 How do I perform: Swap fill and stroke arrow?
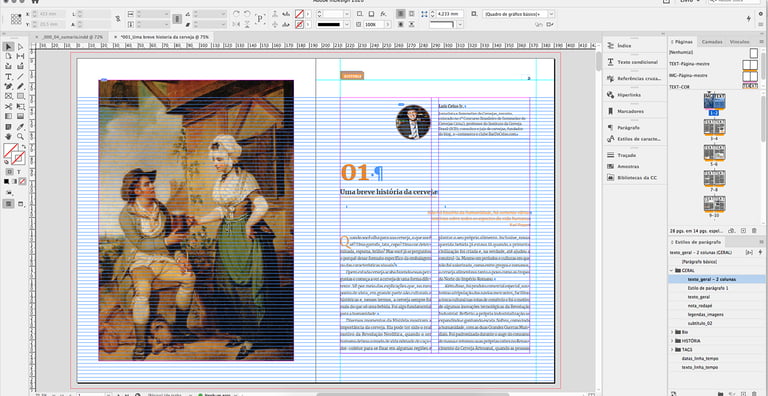23,146
